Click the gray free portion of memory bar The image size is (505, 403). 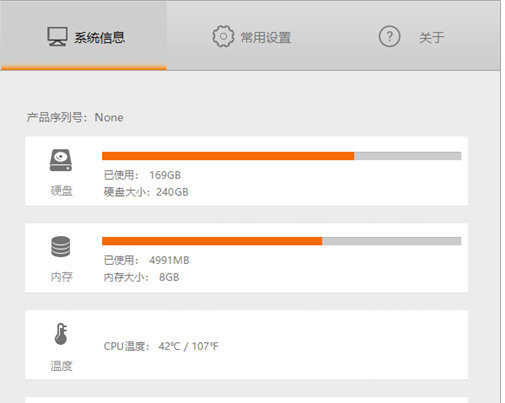(x=392, y=241)
